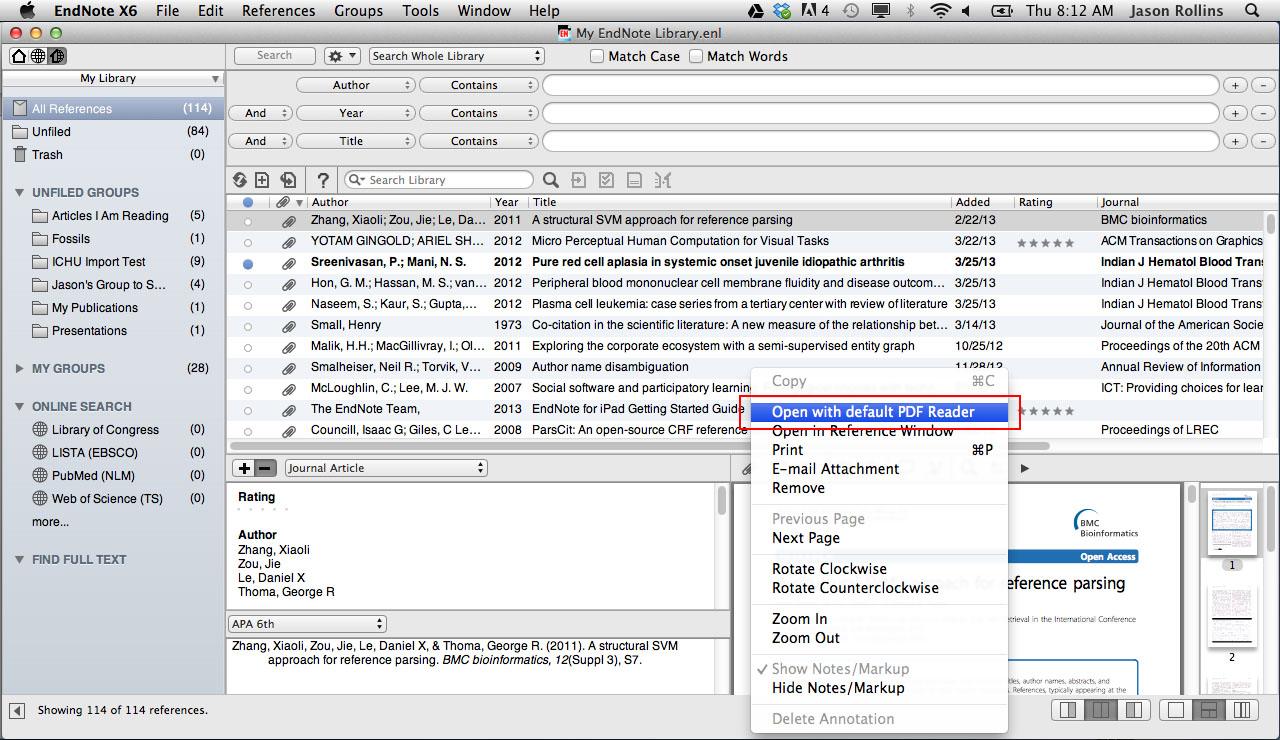
Task: Select the All References library icon
Action: point(20,108)
